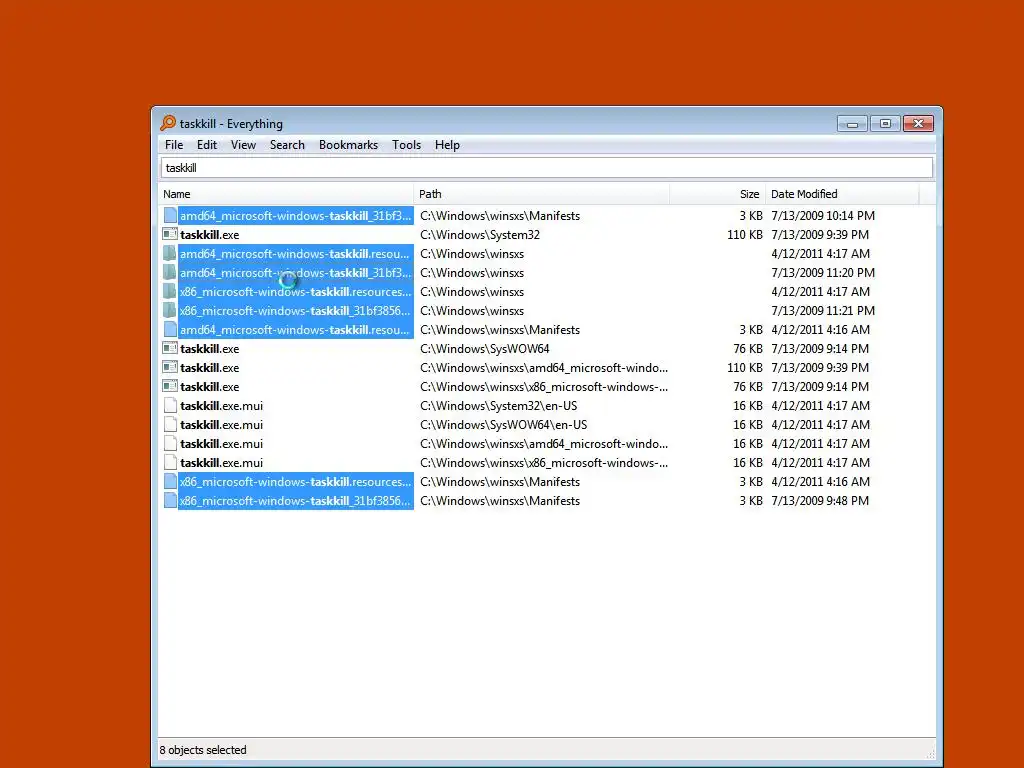The image size is (1024, 768).
Task: Click folder icon of x86 taskkill.resources winsxs folder
Action: (x=170, y=291)
